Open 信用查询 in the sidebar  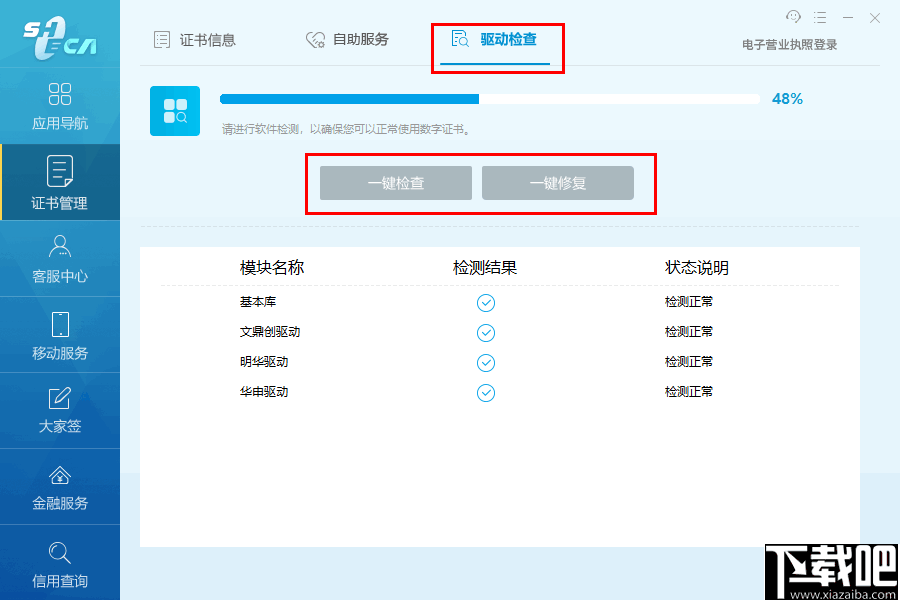[x=60, y=563]
